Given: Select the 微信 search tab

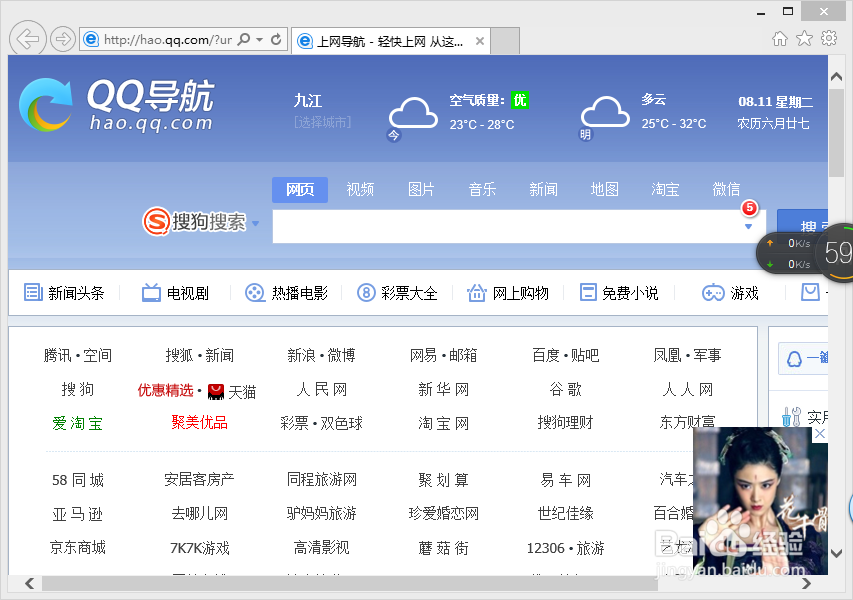Looking at the screenshot, I should coord(726,189).
